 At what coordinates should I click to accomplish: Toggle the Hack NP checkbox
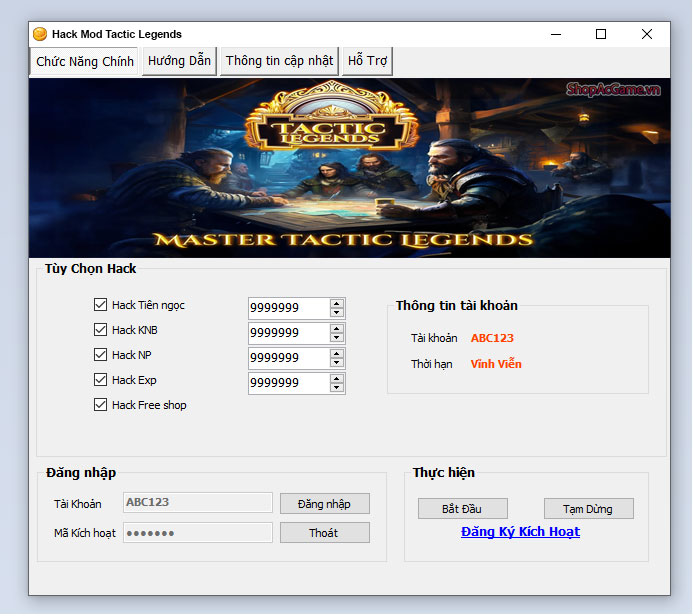pos(100,354)
